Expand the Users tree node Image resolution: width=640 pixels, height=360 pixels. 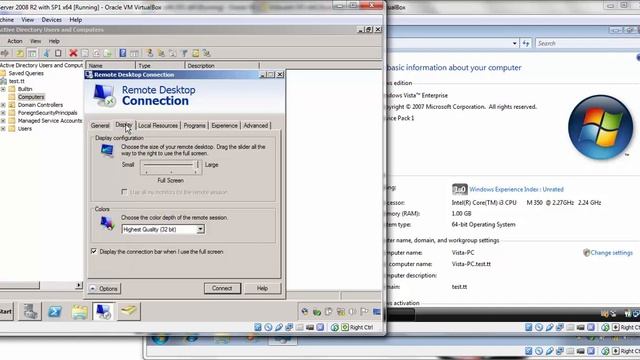pos(3,129)
